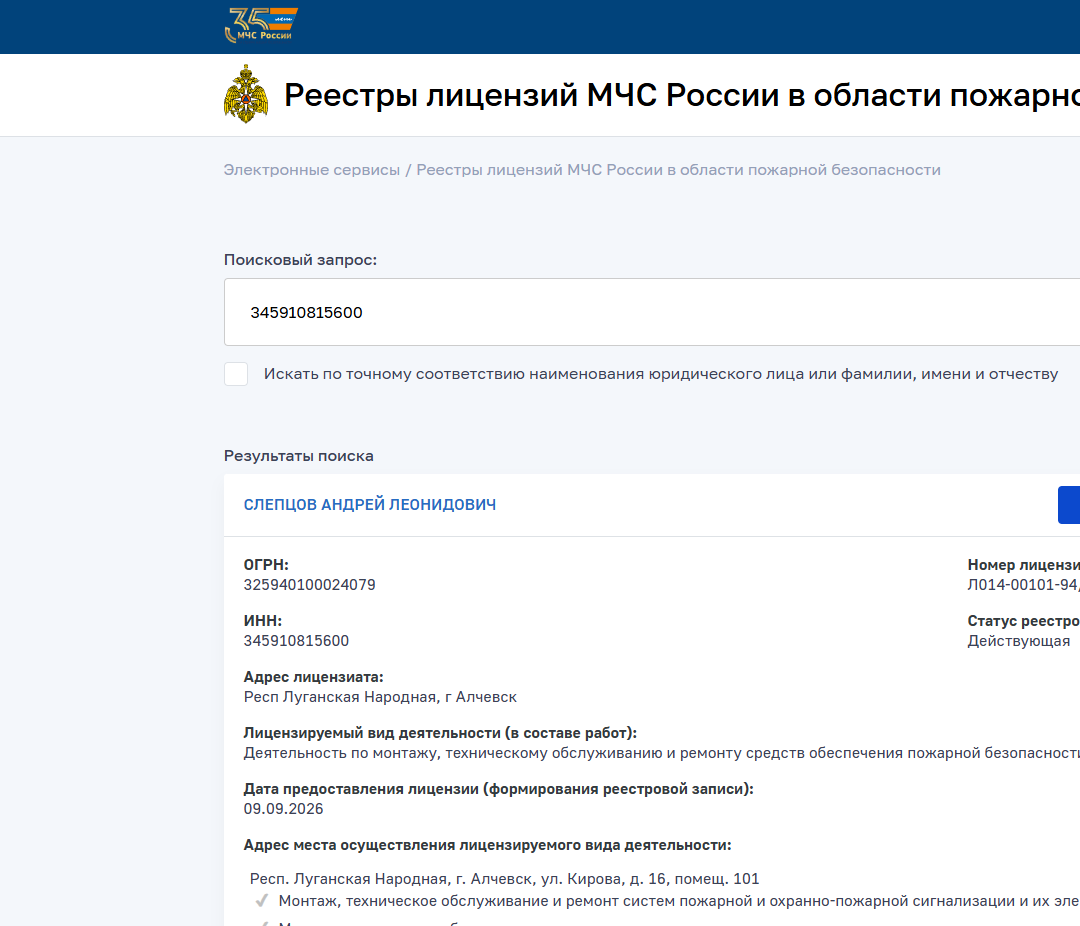1080x926 pixels.
Task: Enable the exact name match checkbox
Action: coord(236,374)
